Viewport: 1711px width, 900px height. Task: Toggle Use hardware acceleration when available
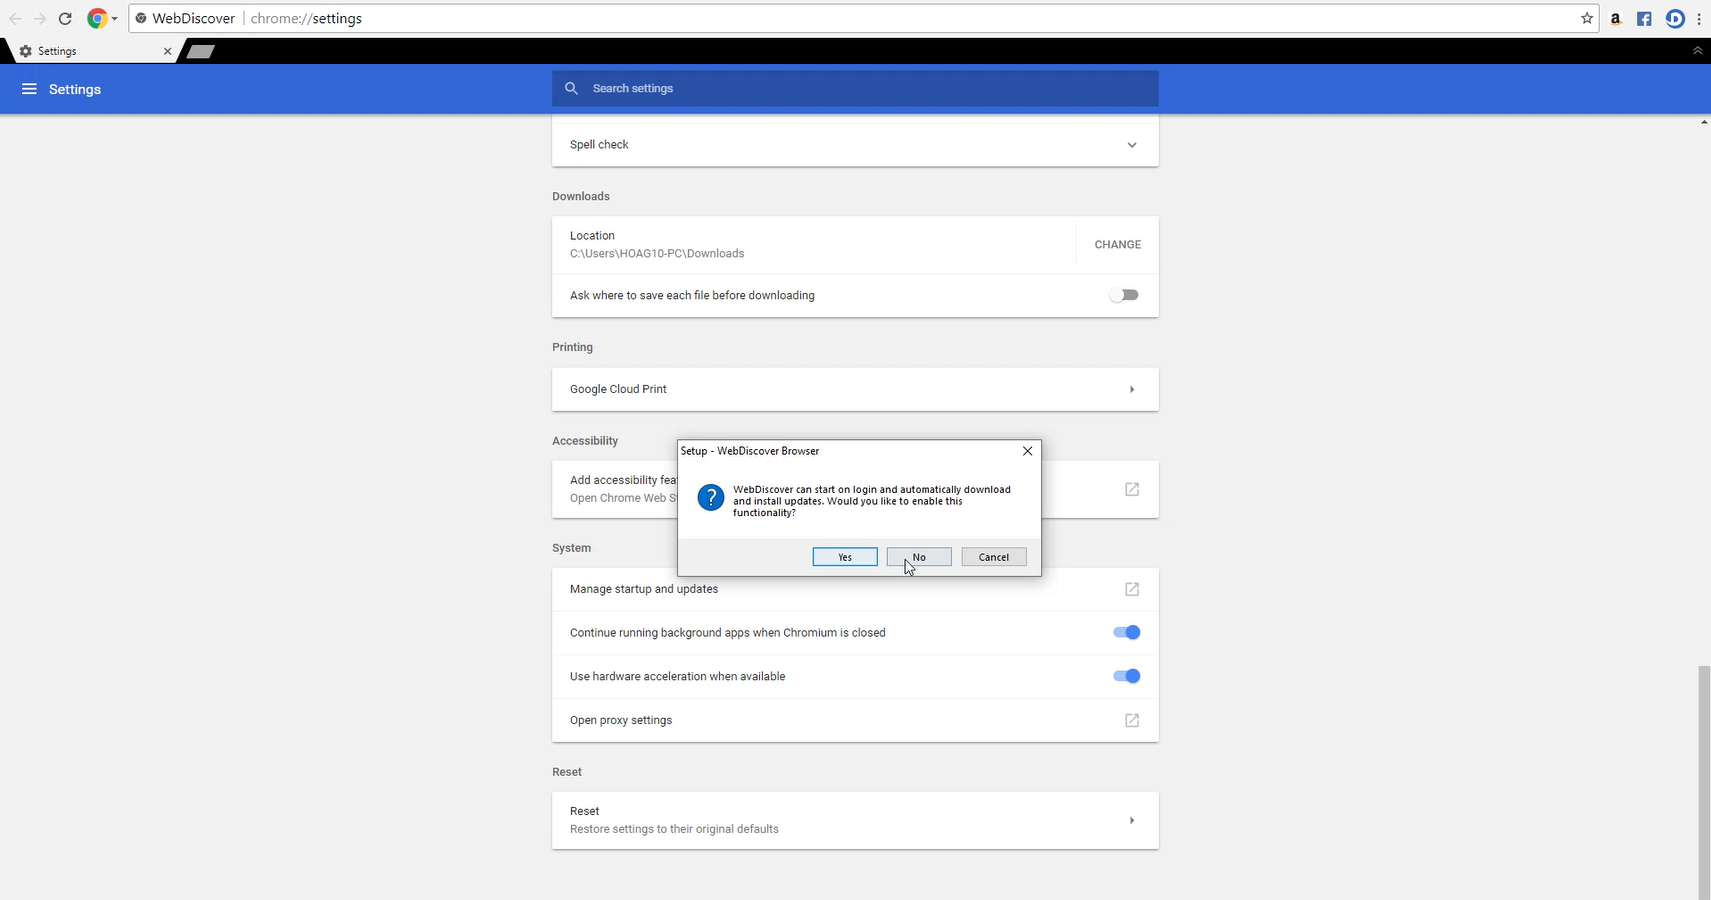(x=1126, y=676)
